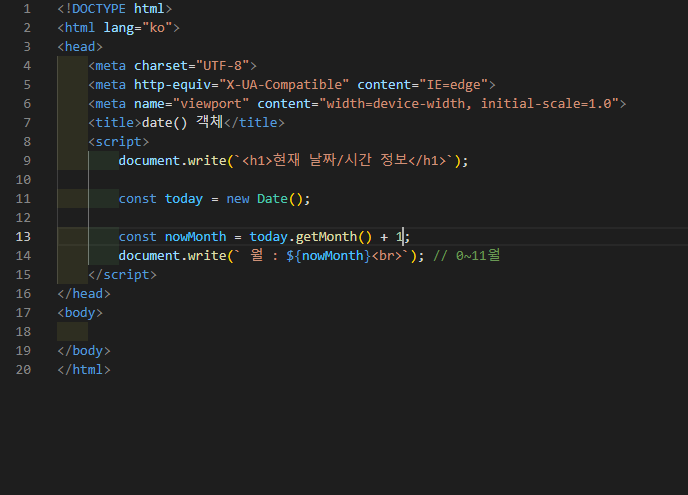
Task: Click the lang attribute on the html tag
Action: click(119, 28)
